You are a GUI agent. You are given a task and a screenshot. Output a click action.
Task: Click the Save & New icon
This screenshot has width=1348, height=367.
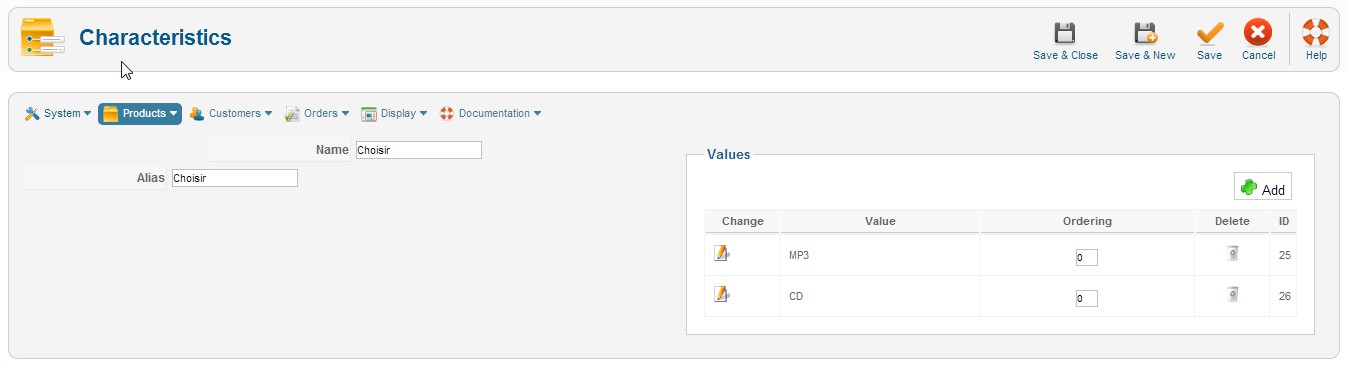(x=1145, y=33)
